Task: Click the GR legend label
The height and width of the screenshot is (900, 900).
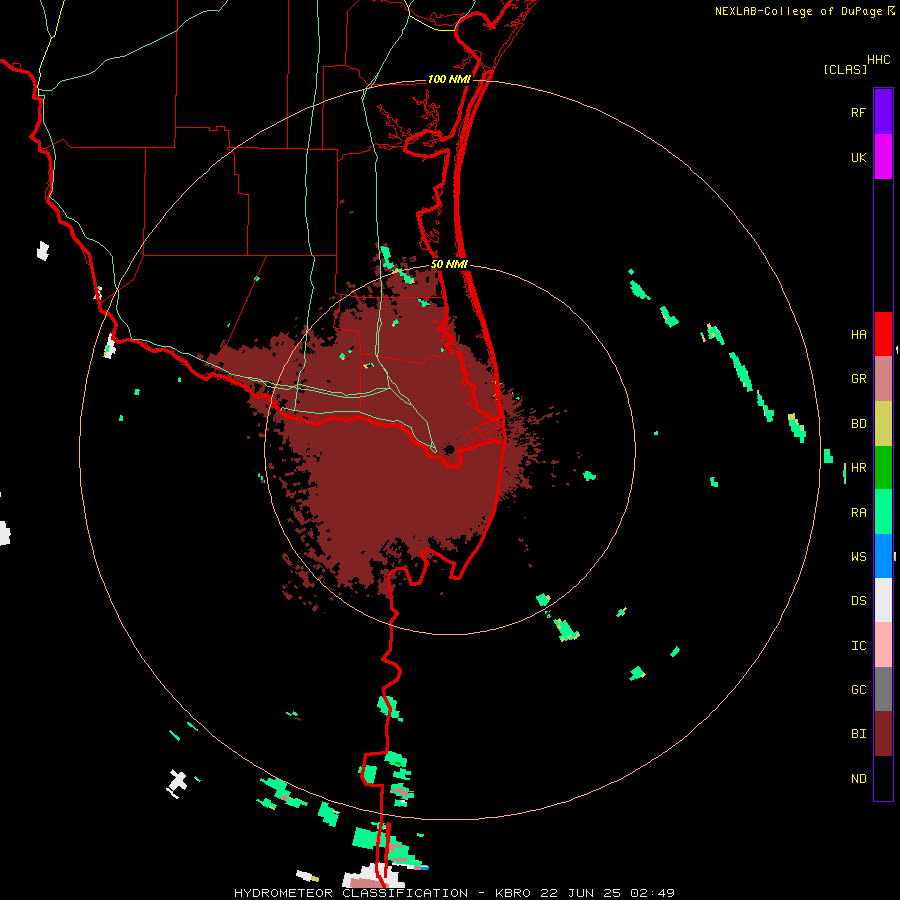Action: (x=858, y=379)
